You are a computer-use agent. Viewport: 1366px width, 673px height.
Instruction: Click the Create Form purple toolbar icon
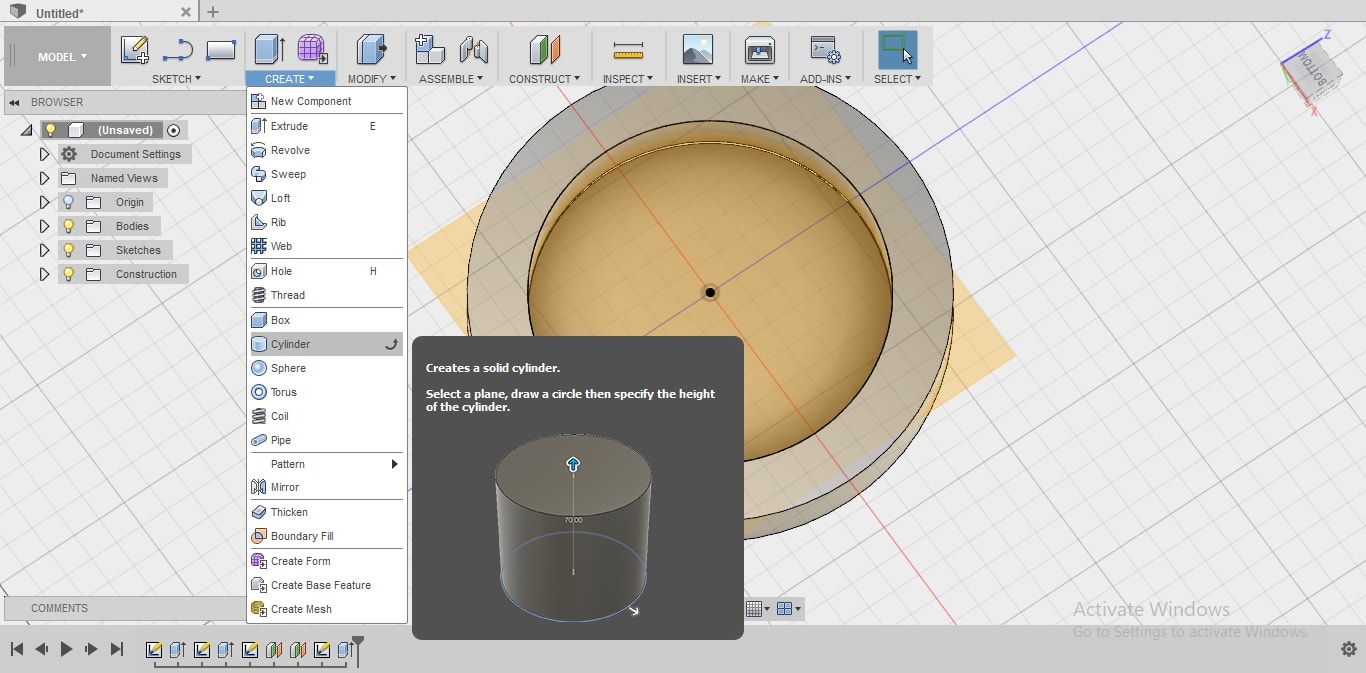click(312, 49)
